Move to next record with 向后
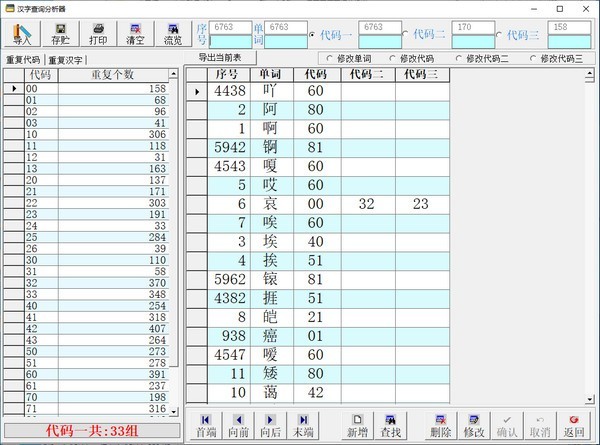The image size is (600, 445). (271, 426)
